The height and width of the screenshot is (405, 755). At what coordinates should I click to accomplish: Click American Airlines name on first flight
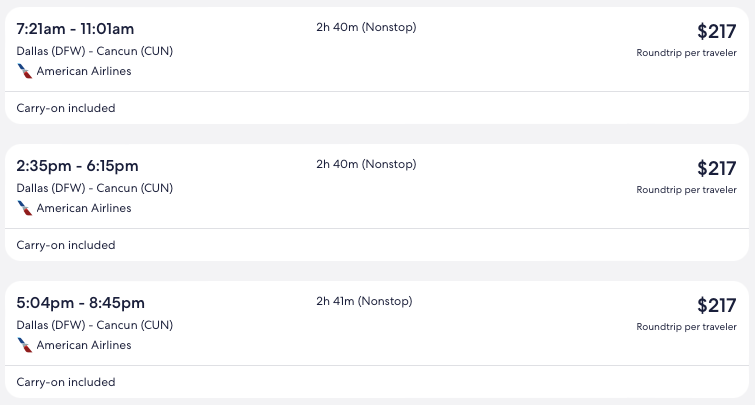pos(84,71)
